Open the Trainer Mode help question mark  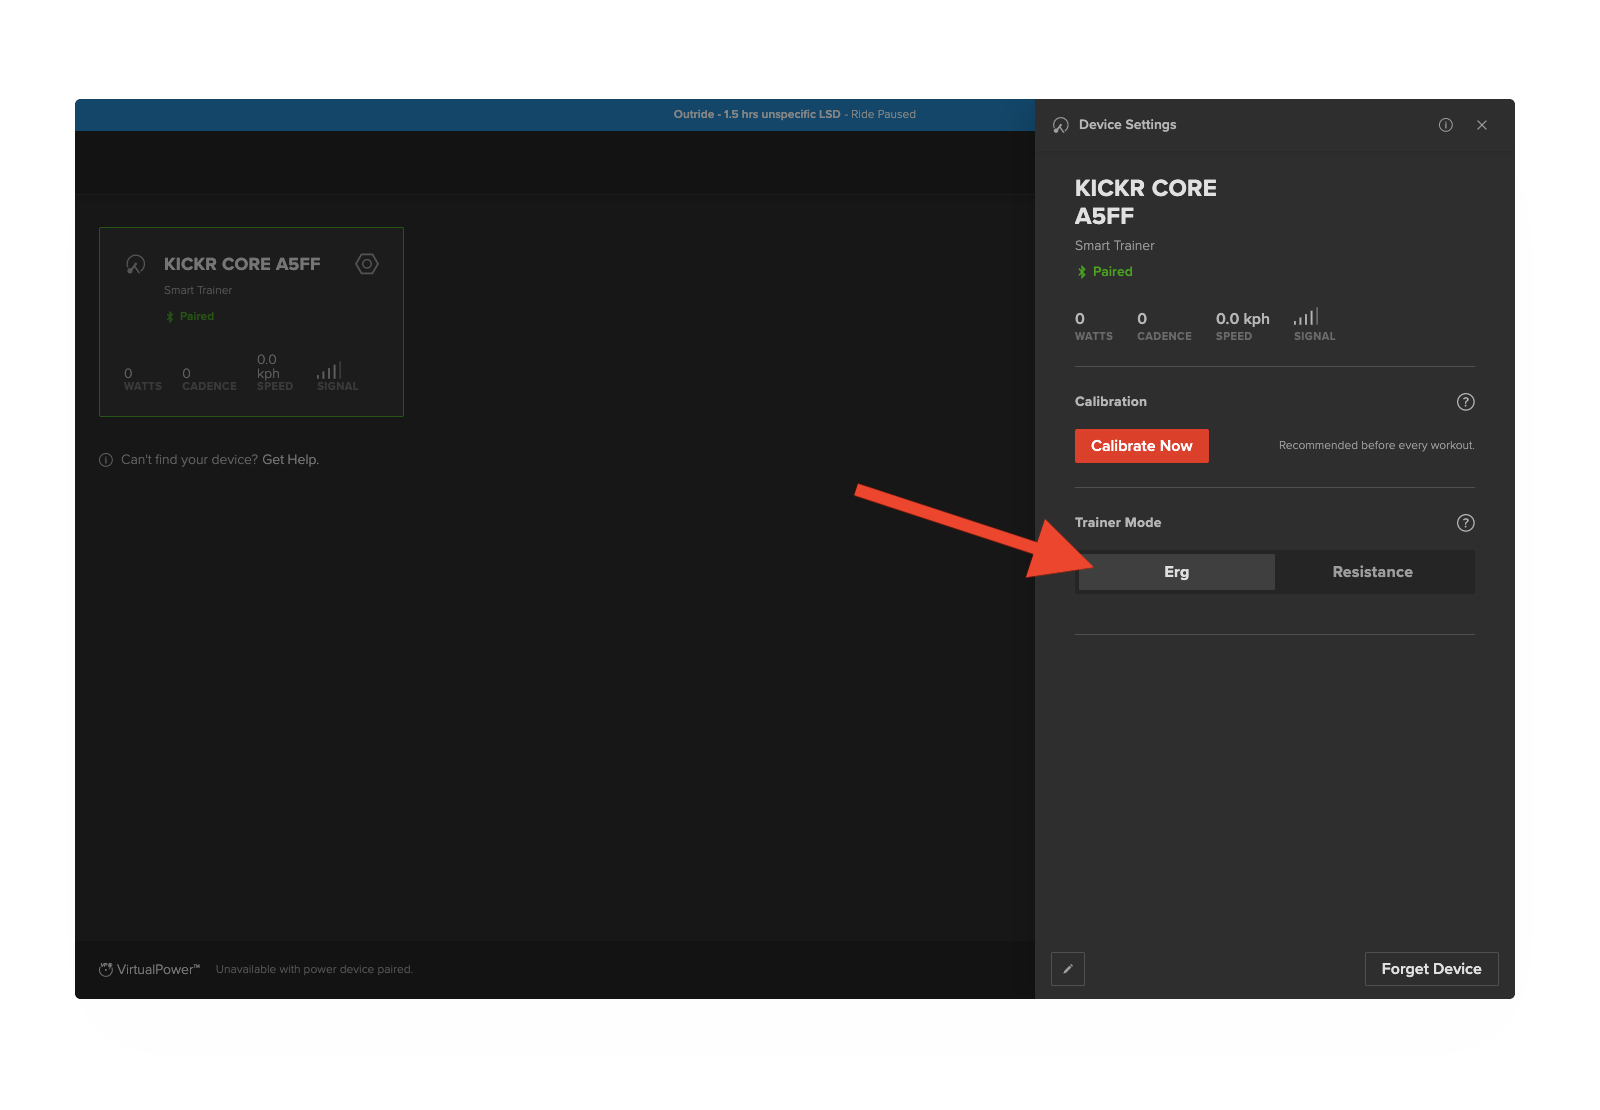(1465, 523)
